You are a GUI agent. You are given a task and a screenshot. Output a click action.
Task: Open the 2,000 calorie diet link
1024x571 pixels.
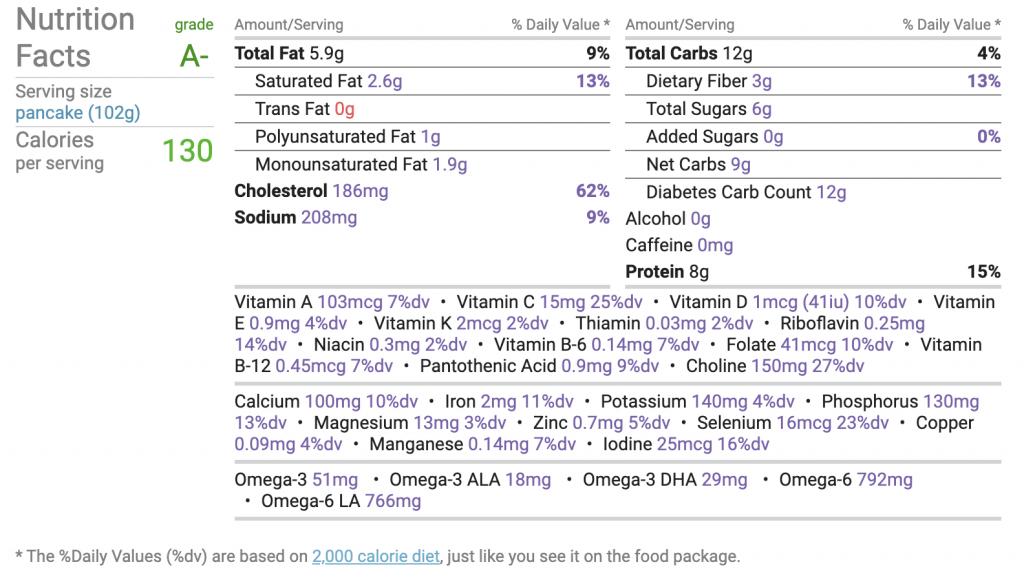pyautogui.click(x=376, y=556)
